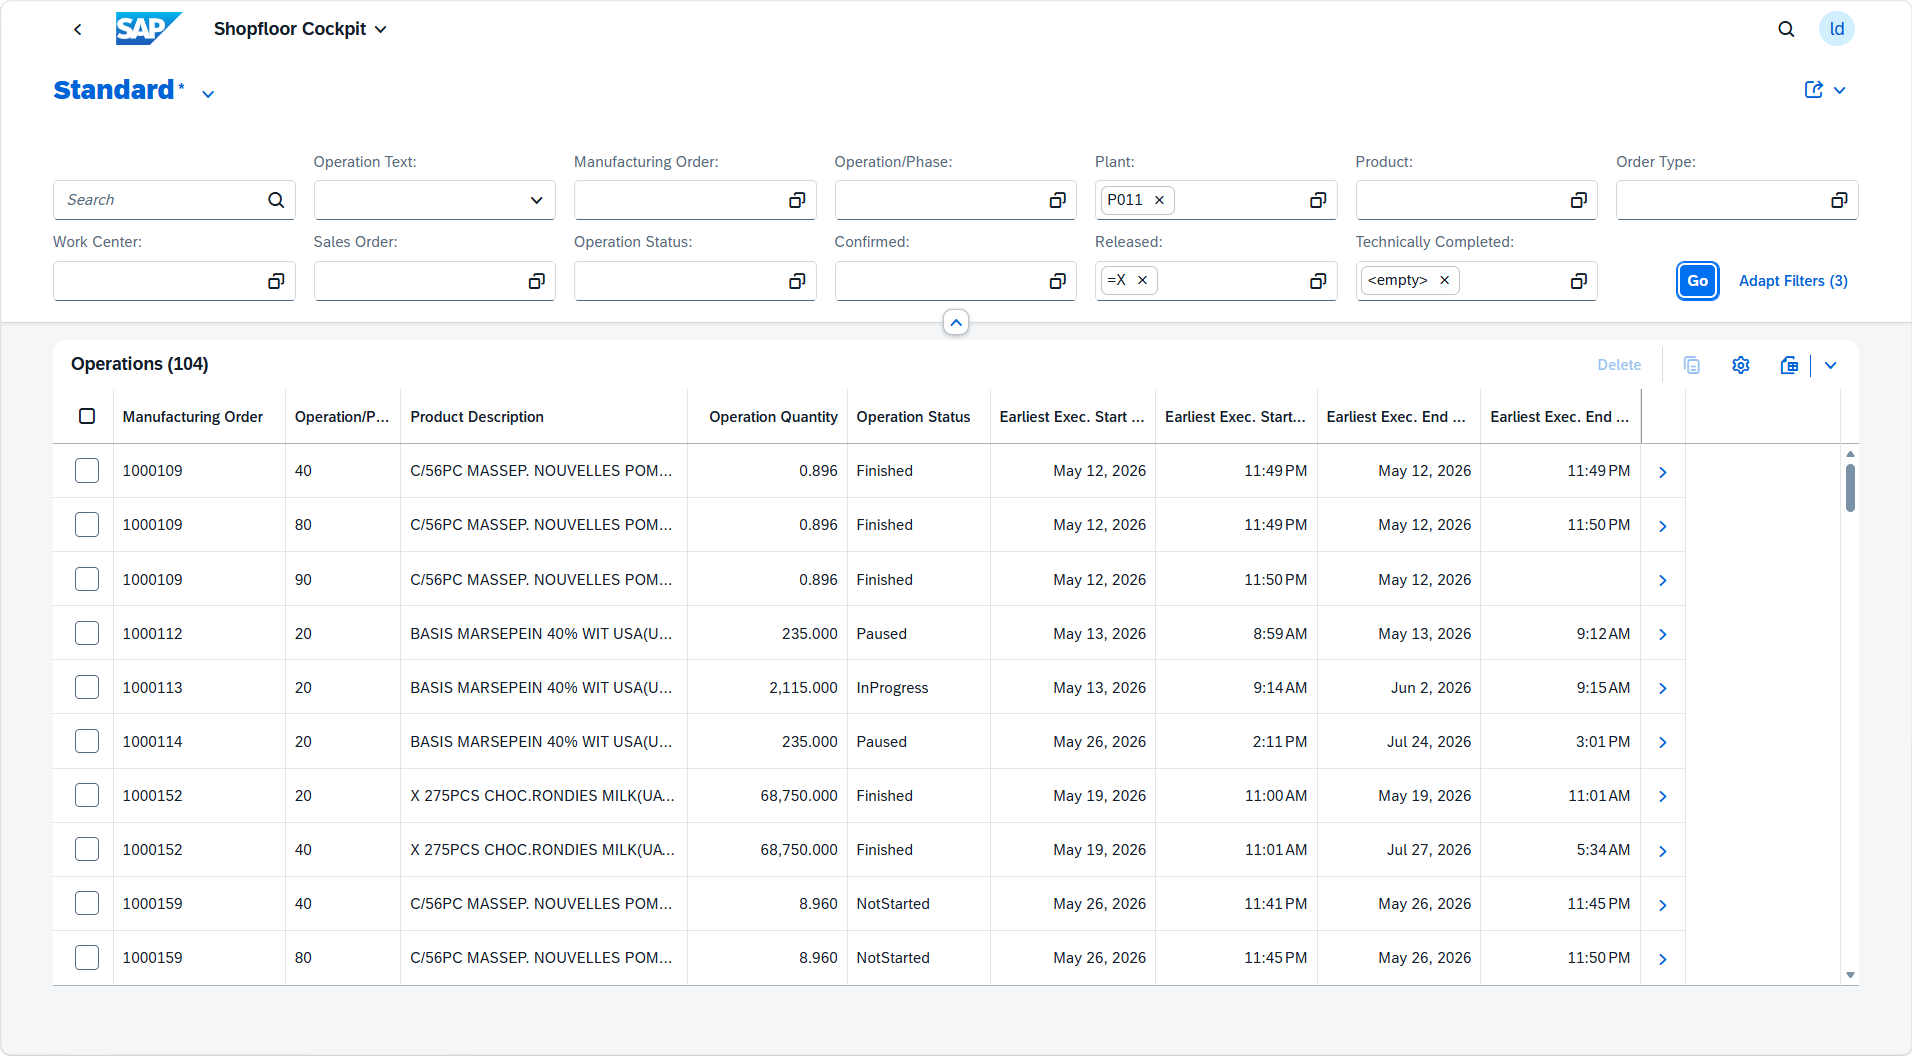Screen dimensions: 1912x1056
Task: Select row 1000109 operation 80
Action: 87,525
